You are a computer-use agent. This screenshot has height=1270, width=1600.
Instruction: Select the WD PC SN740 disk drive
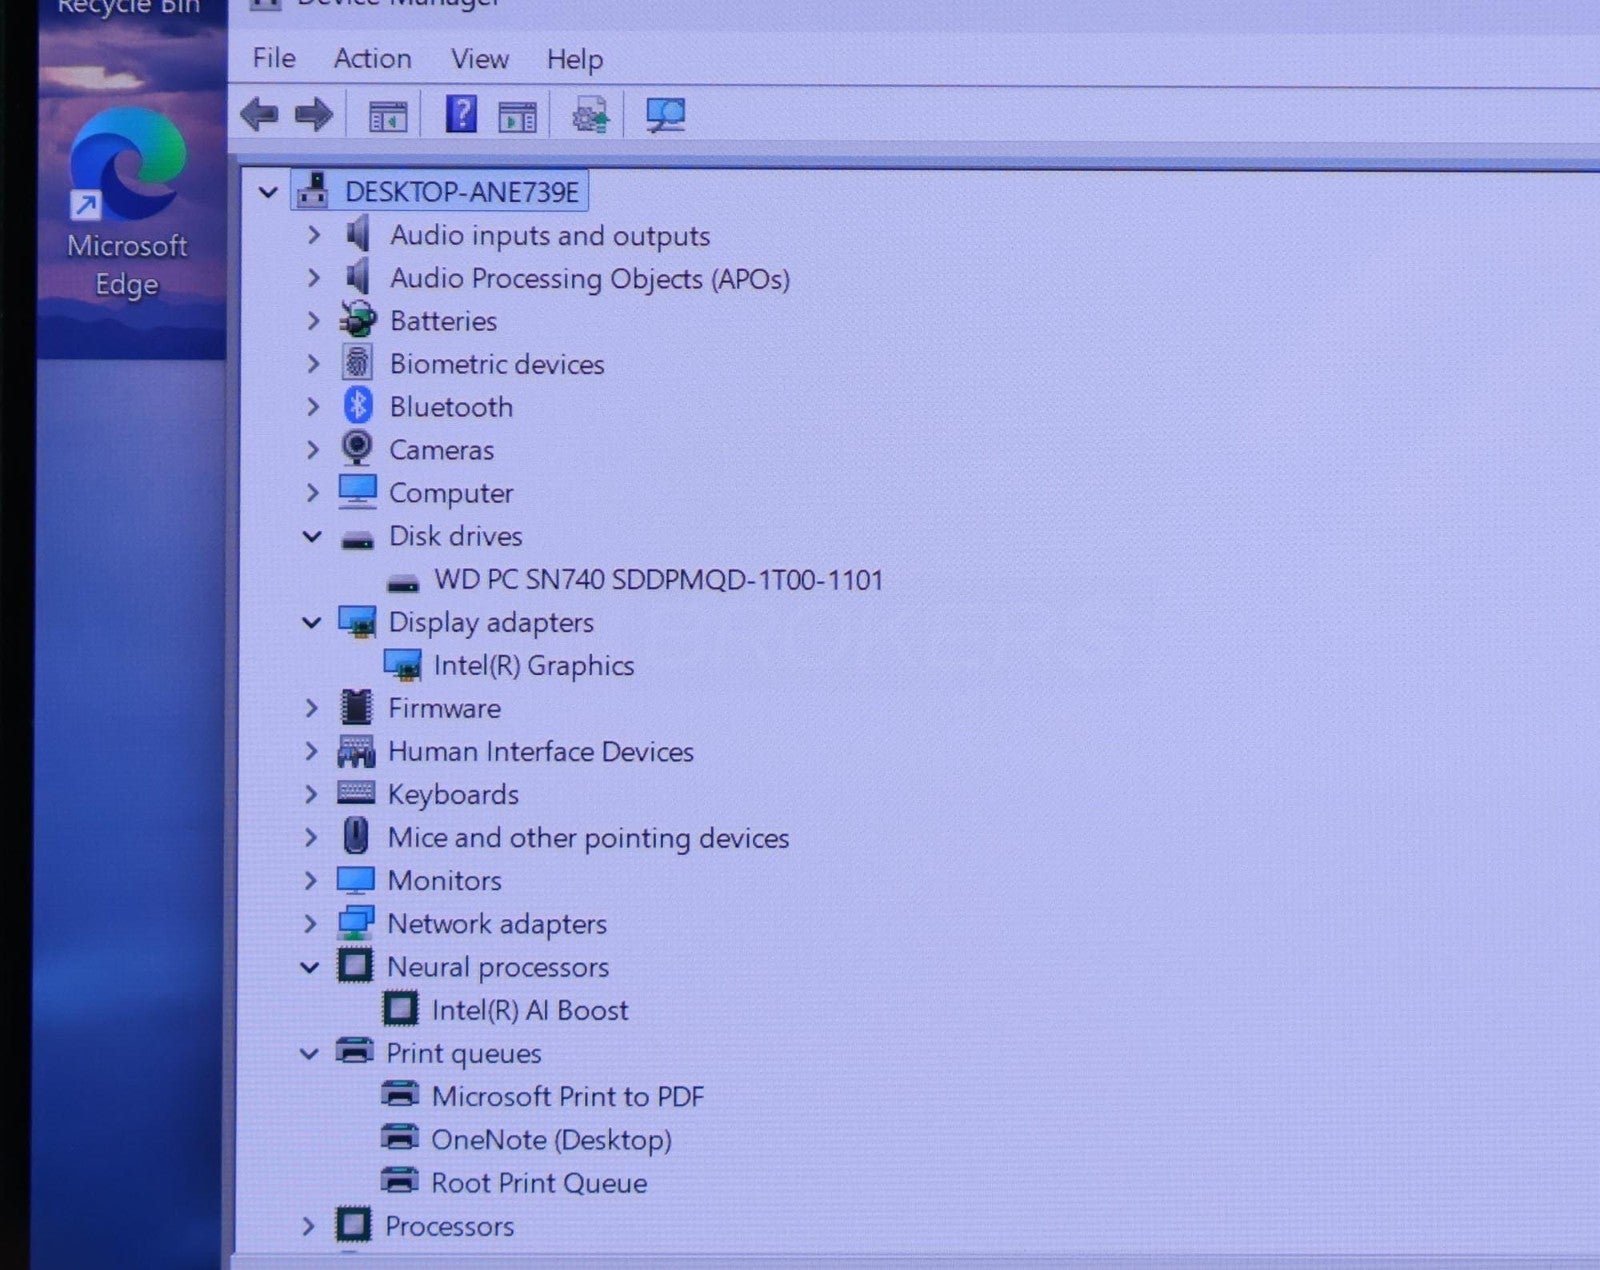click(x=657, y=580)
